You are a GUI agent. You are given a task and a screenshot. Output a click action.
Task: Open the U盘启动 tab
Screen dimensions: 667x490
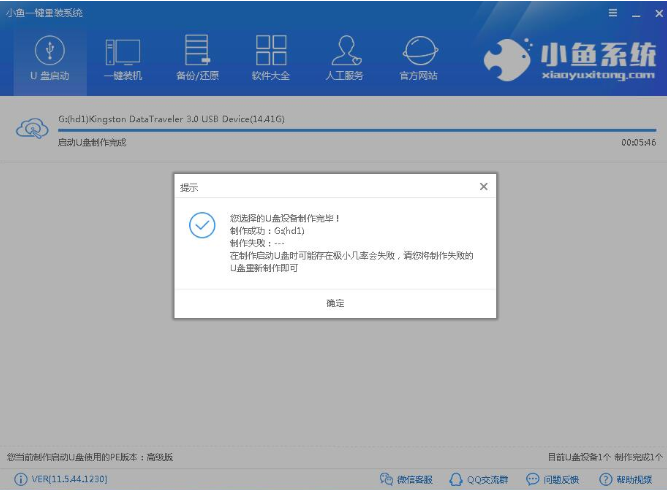(48, 58)
